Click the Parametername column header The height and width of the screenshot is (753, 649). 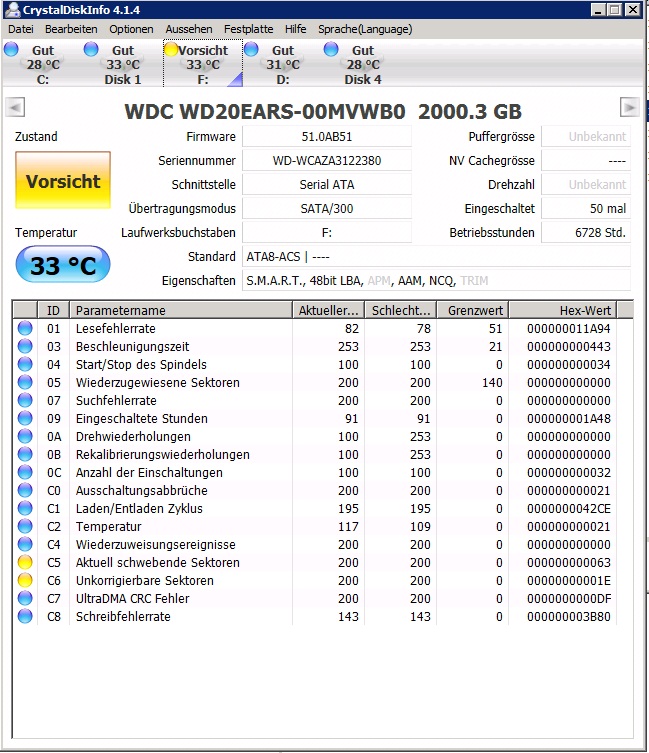click(x=181, y=310)
